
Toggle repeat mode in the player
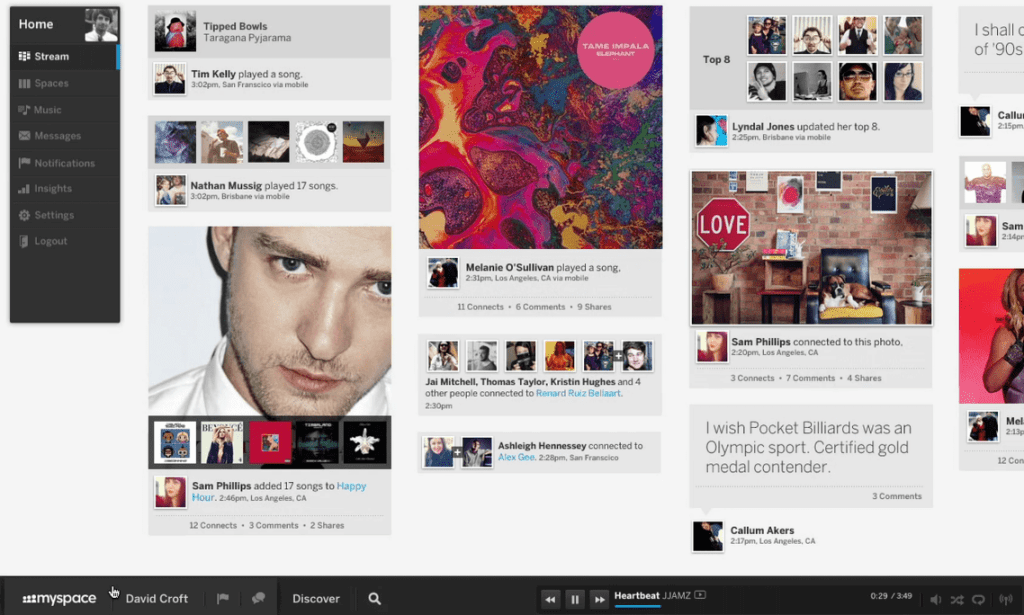tap(979, 599)
